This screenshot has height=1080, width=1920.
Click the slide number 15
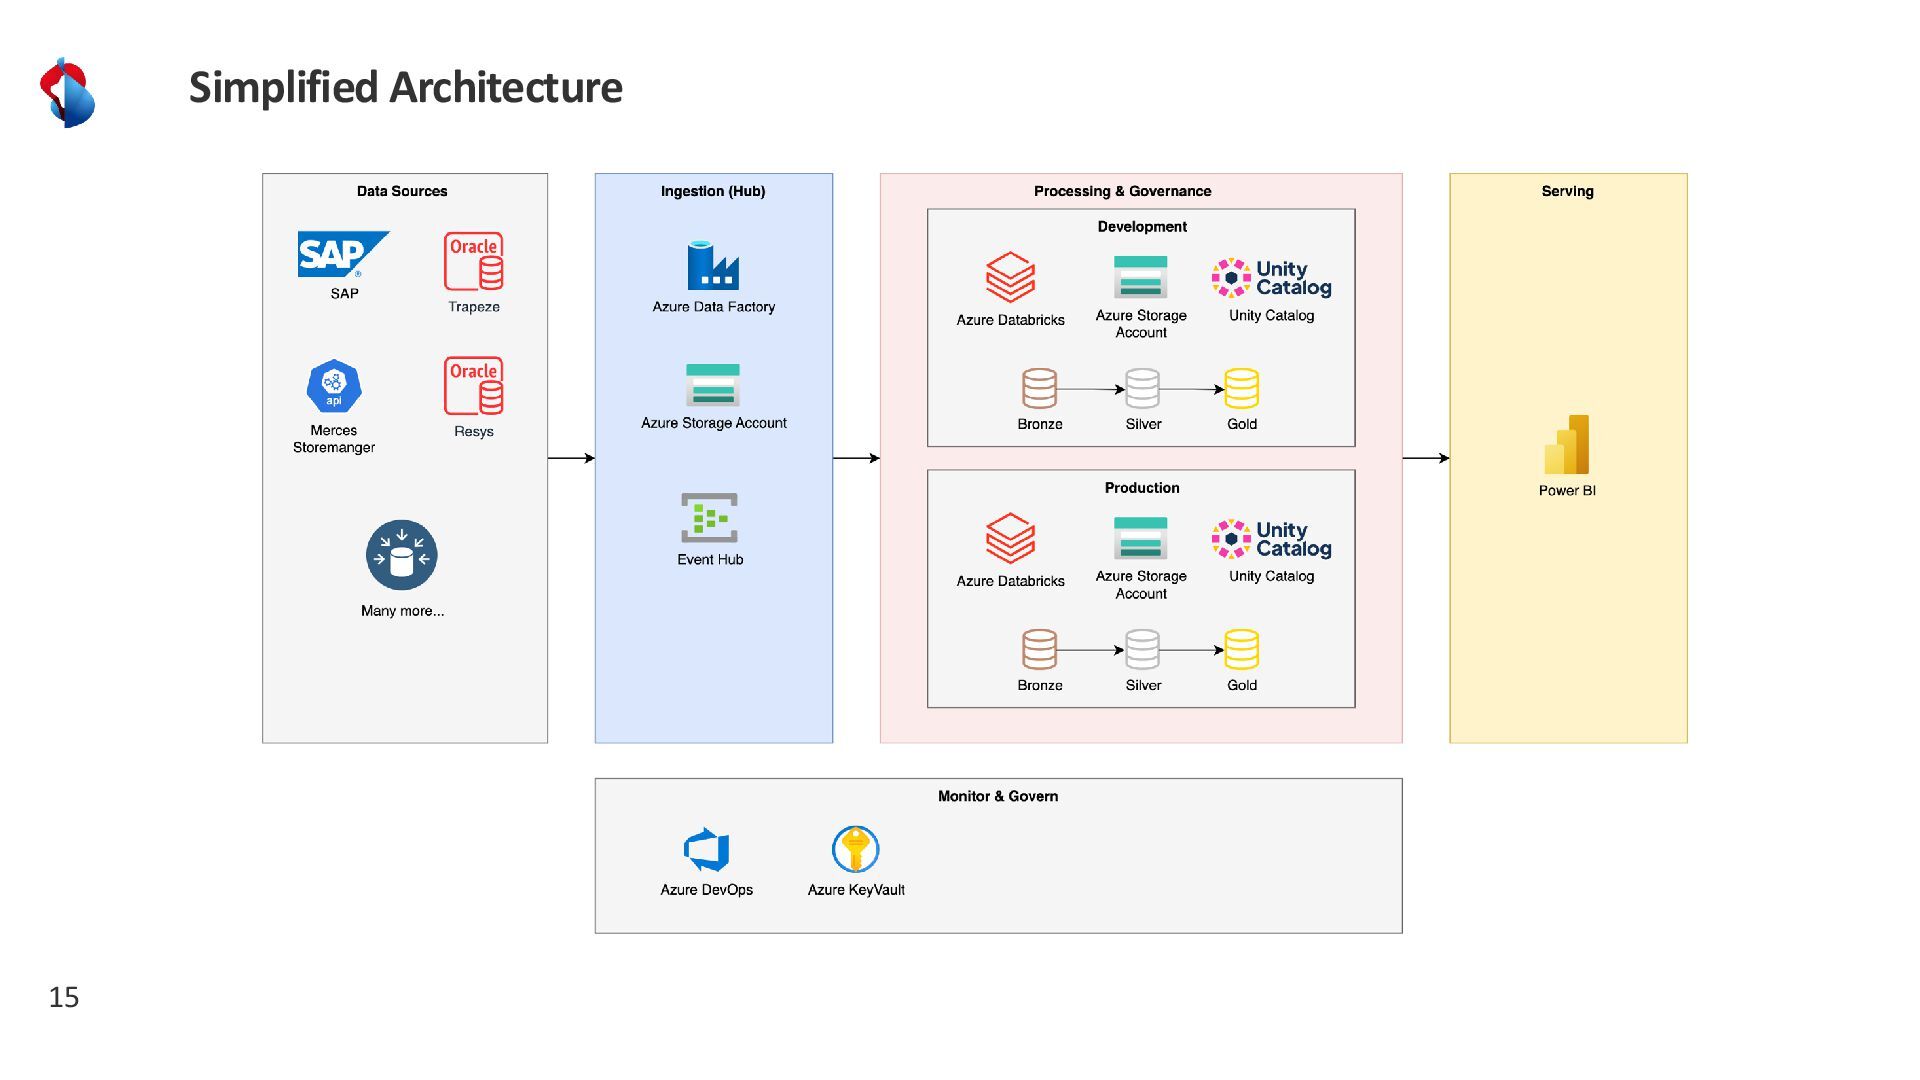point(64,997)
